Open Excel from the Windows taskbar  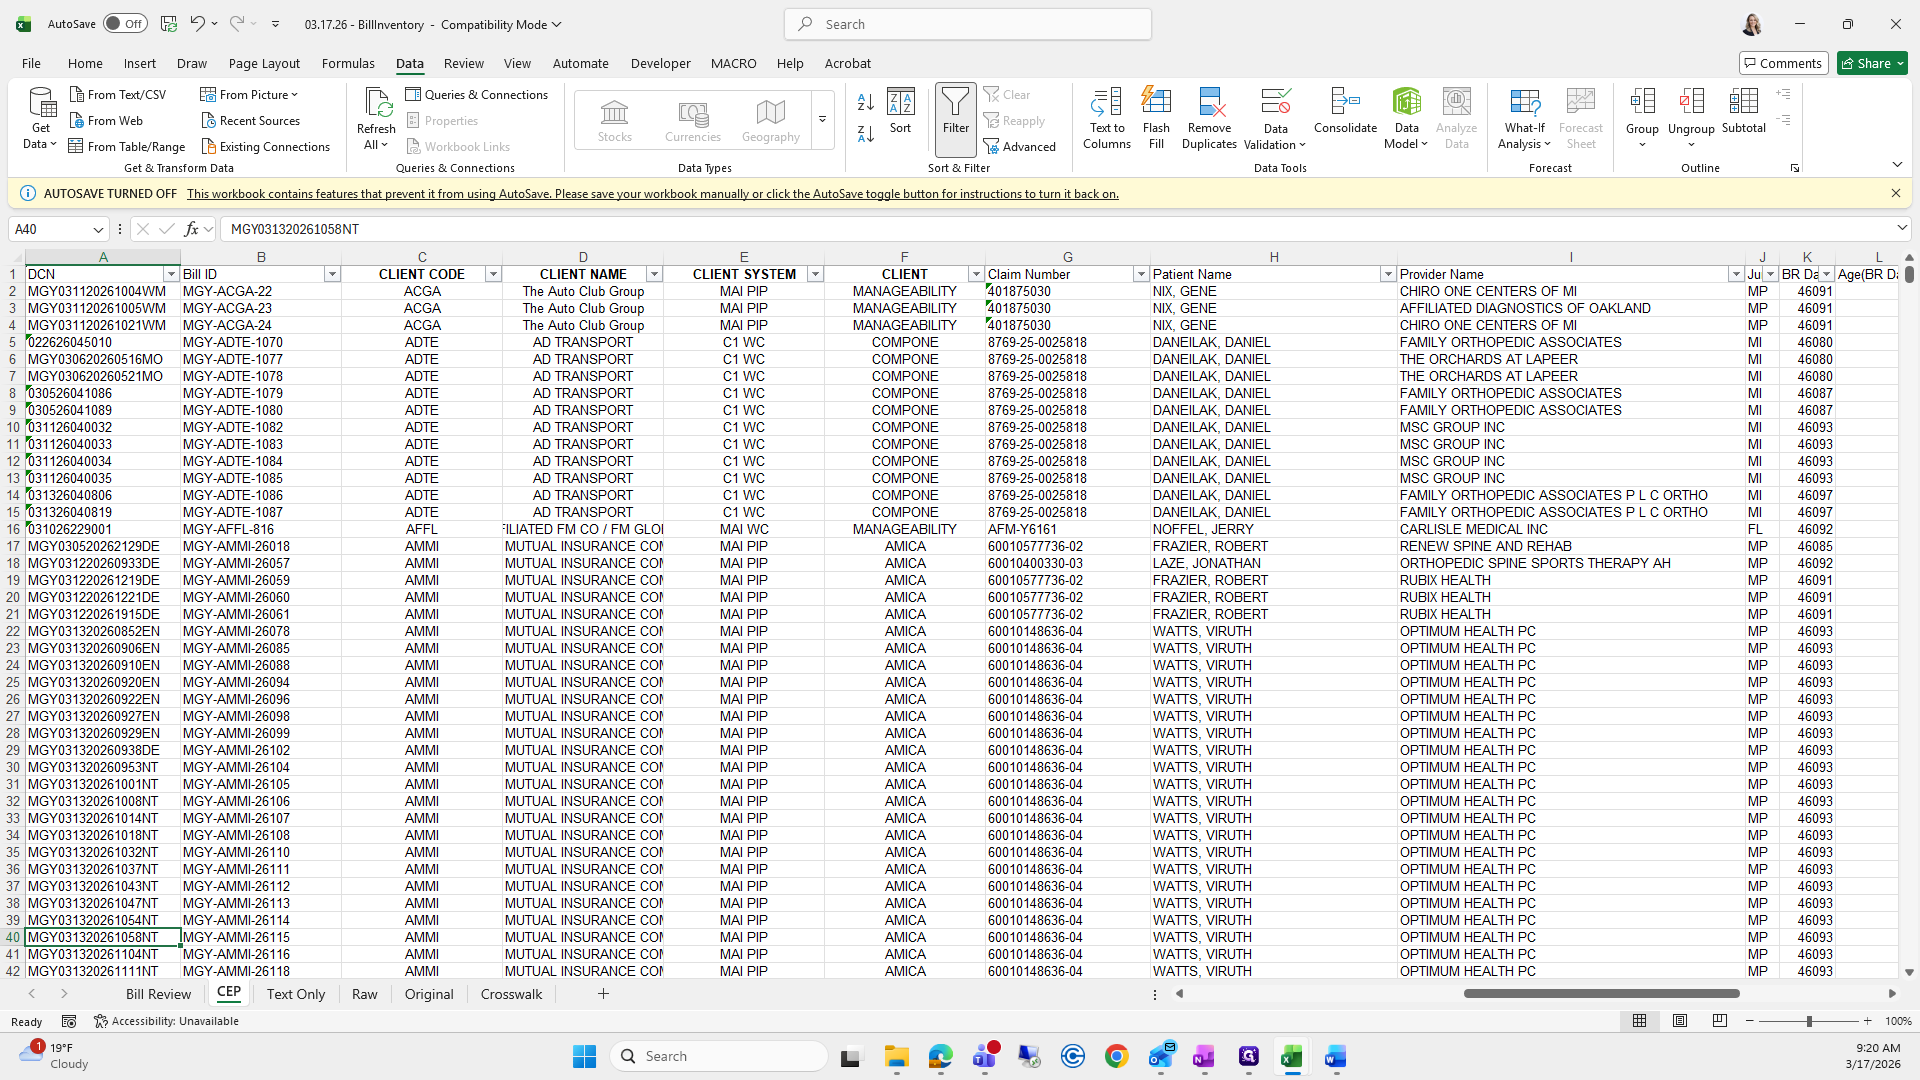click(1291, 1057)
